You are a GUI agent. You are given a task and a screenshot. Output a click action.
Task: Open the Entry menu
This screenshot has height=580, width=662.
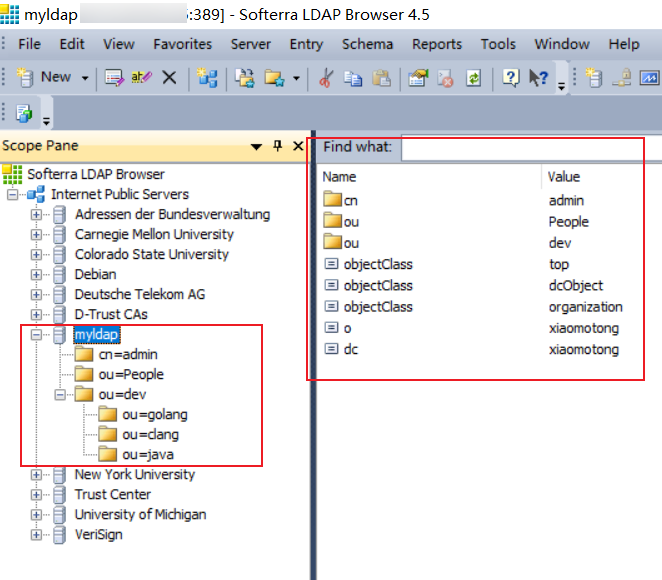[x=306, y=44]
